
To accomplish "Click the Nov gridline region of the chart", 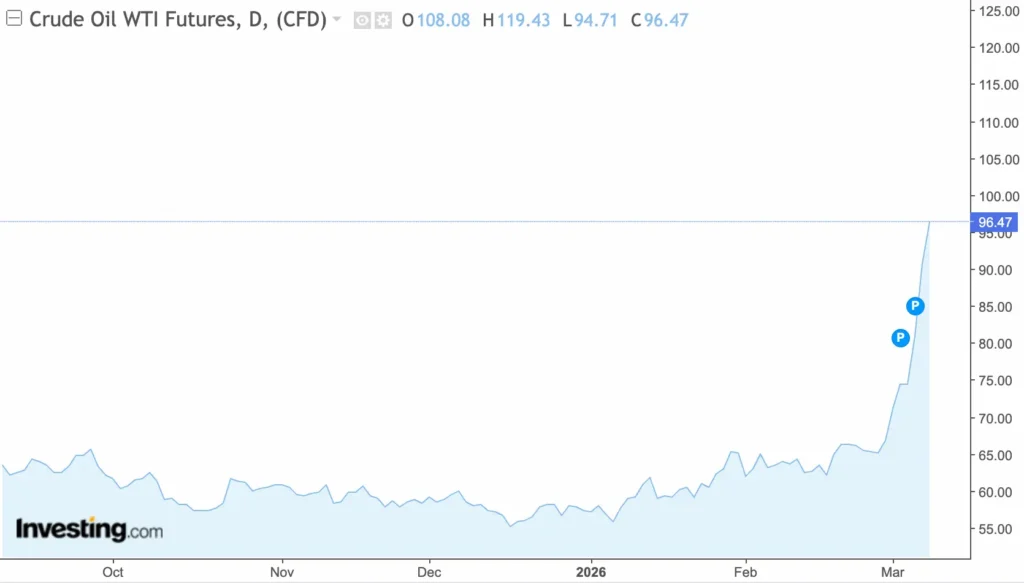I will click(281, 490).
